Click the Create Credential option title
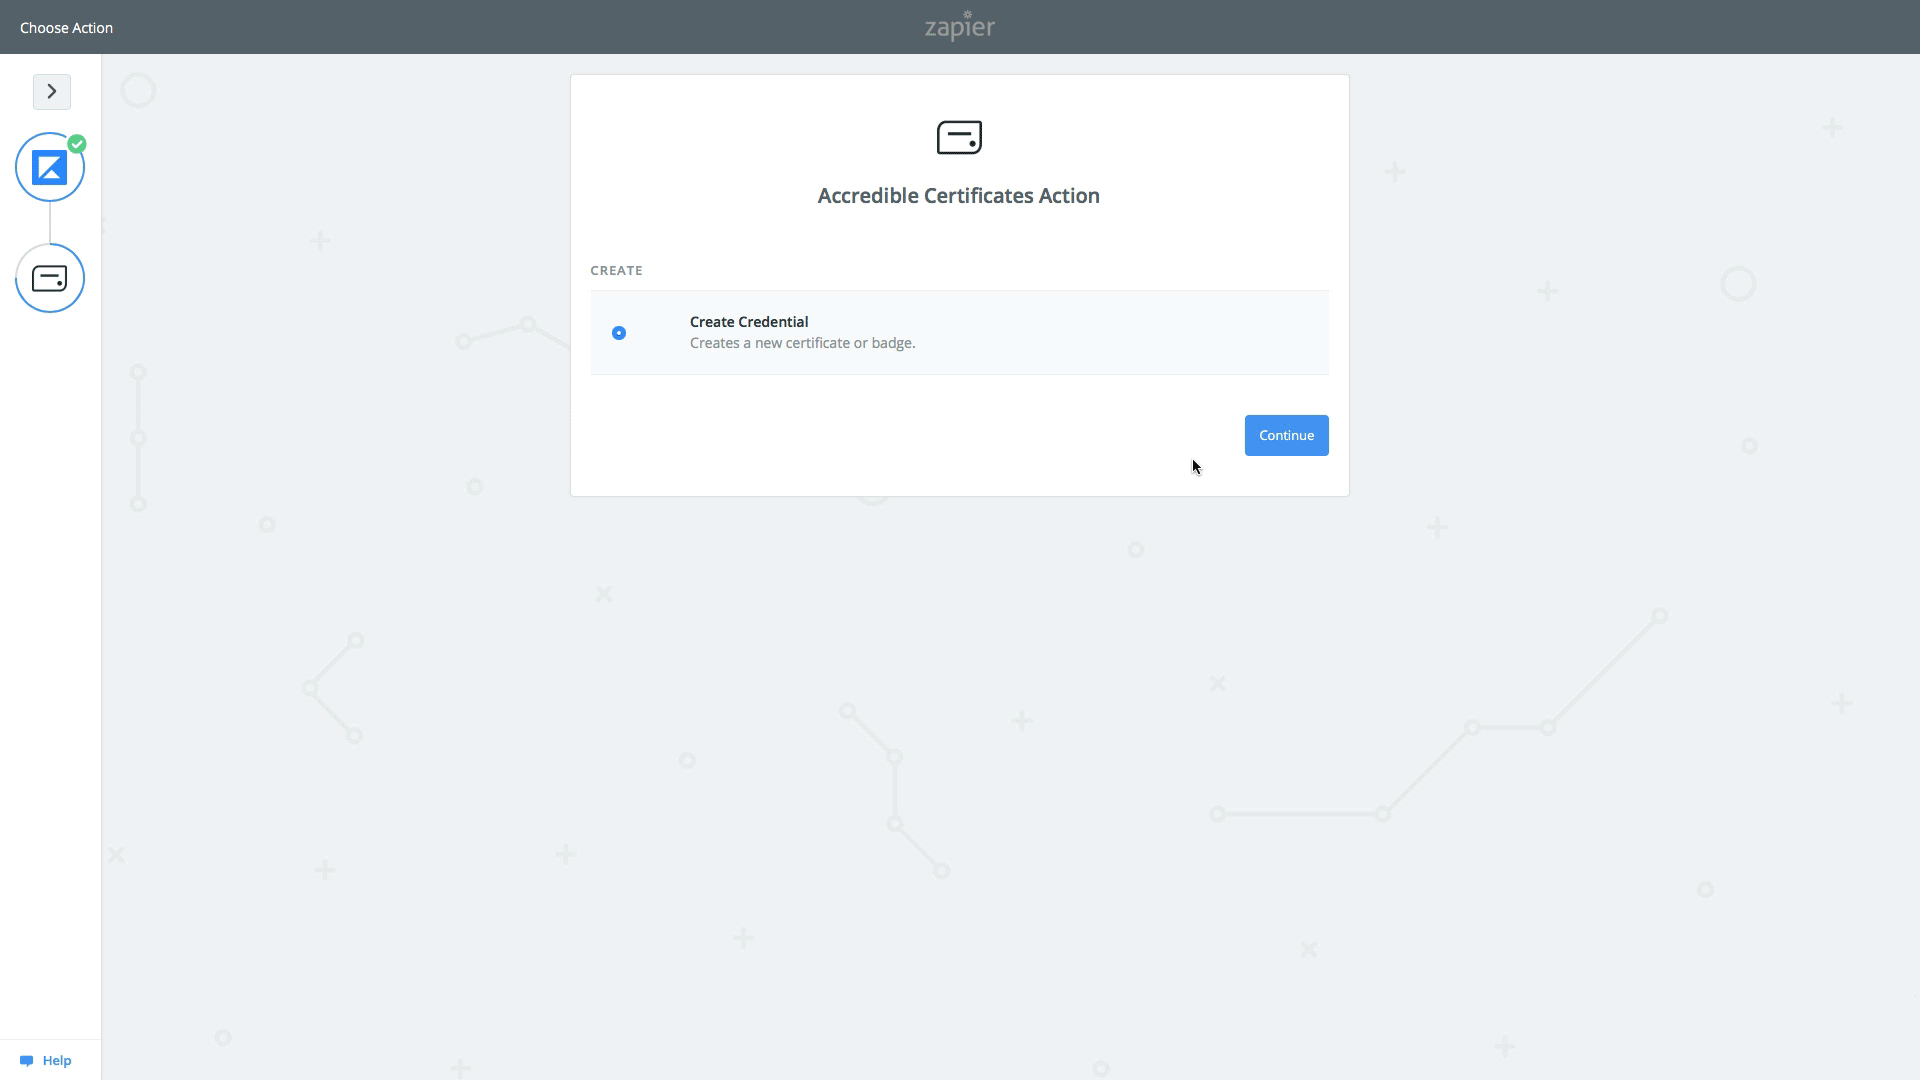Screen dimensions: 1920x1080 click(x=748, y=322)
